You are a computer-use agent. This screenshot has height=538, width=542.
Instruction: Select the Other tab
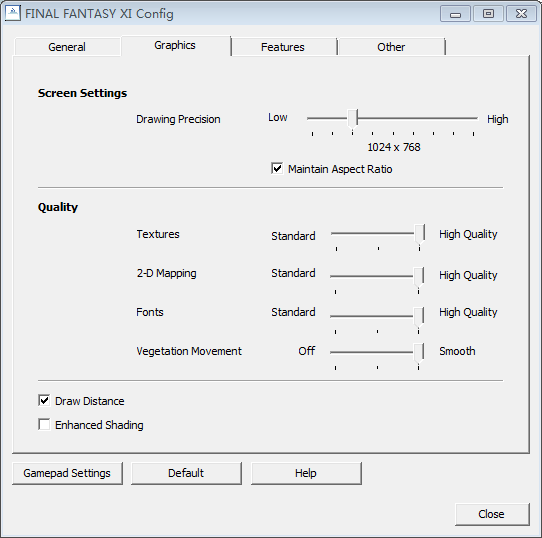391,47
